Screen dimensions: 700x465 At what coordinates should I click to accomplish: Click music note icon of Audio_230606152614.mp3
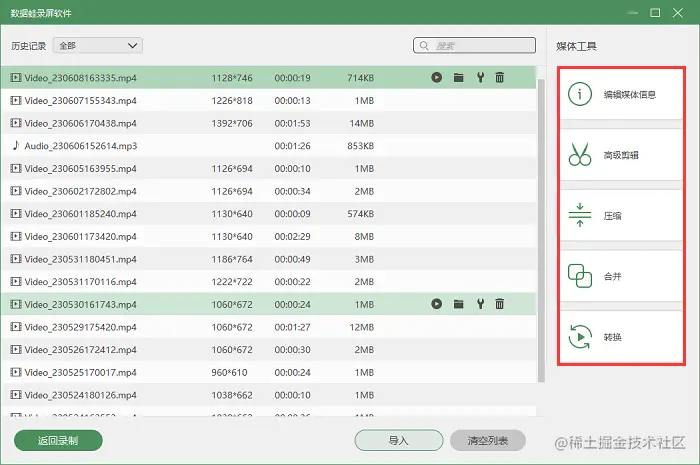(16, 145)
